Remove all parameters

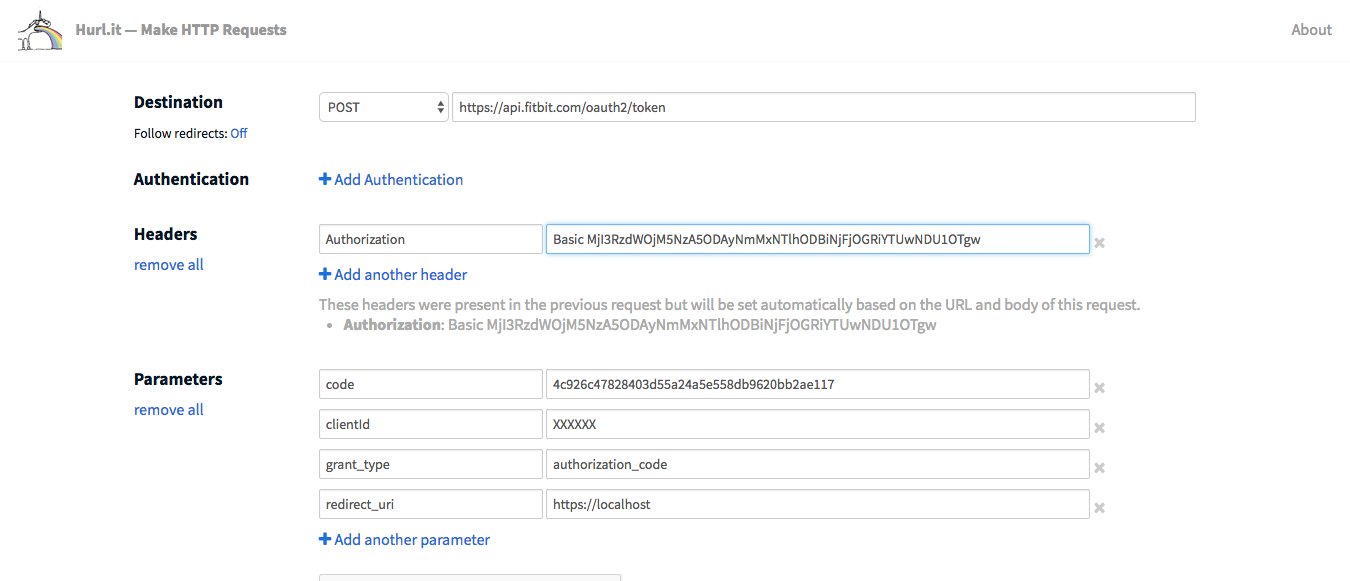(169, 410)
